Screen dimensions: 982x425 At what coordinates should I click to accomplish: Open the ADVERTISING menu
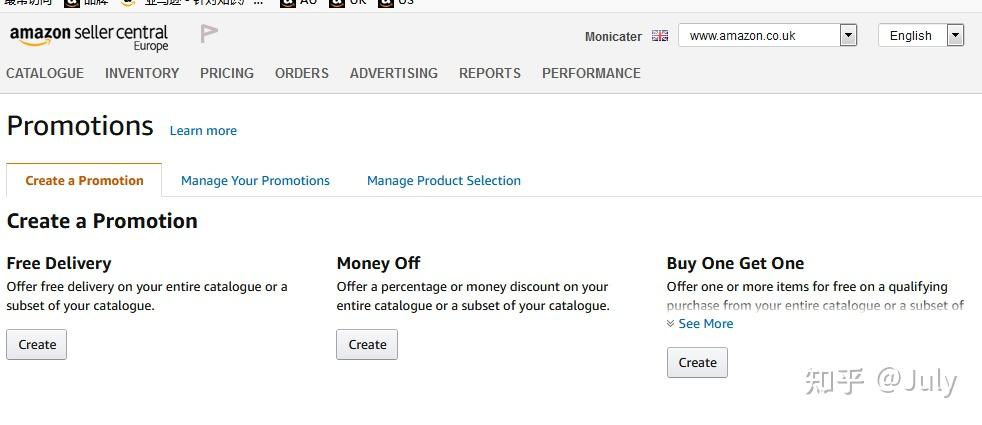click(x=394, y=73)
